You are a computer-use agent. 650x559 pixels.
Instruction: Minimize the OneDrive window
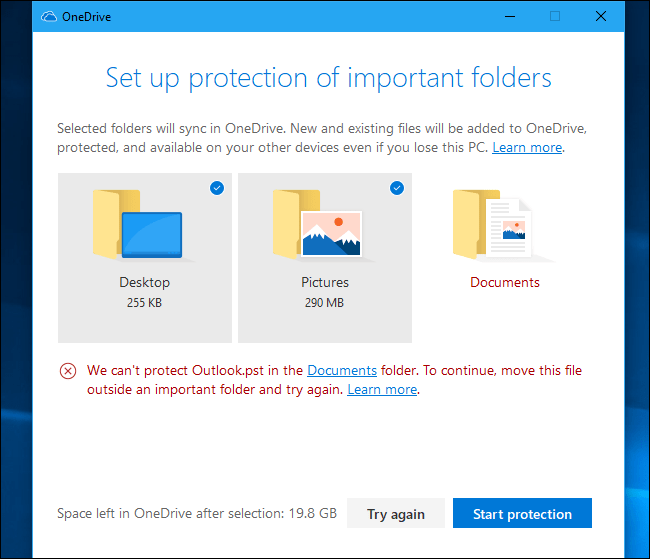[x=509, y=16]
